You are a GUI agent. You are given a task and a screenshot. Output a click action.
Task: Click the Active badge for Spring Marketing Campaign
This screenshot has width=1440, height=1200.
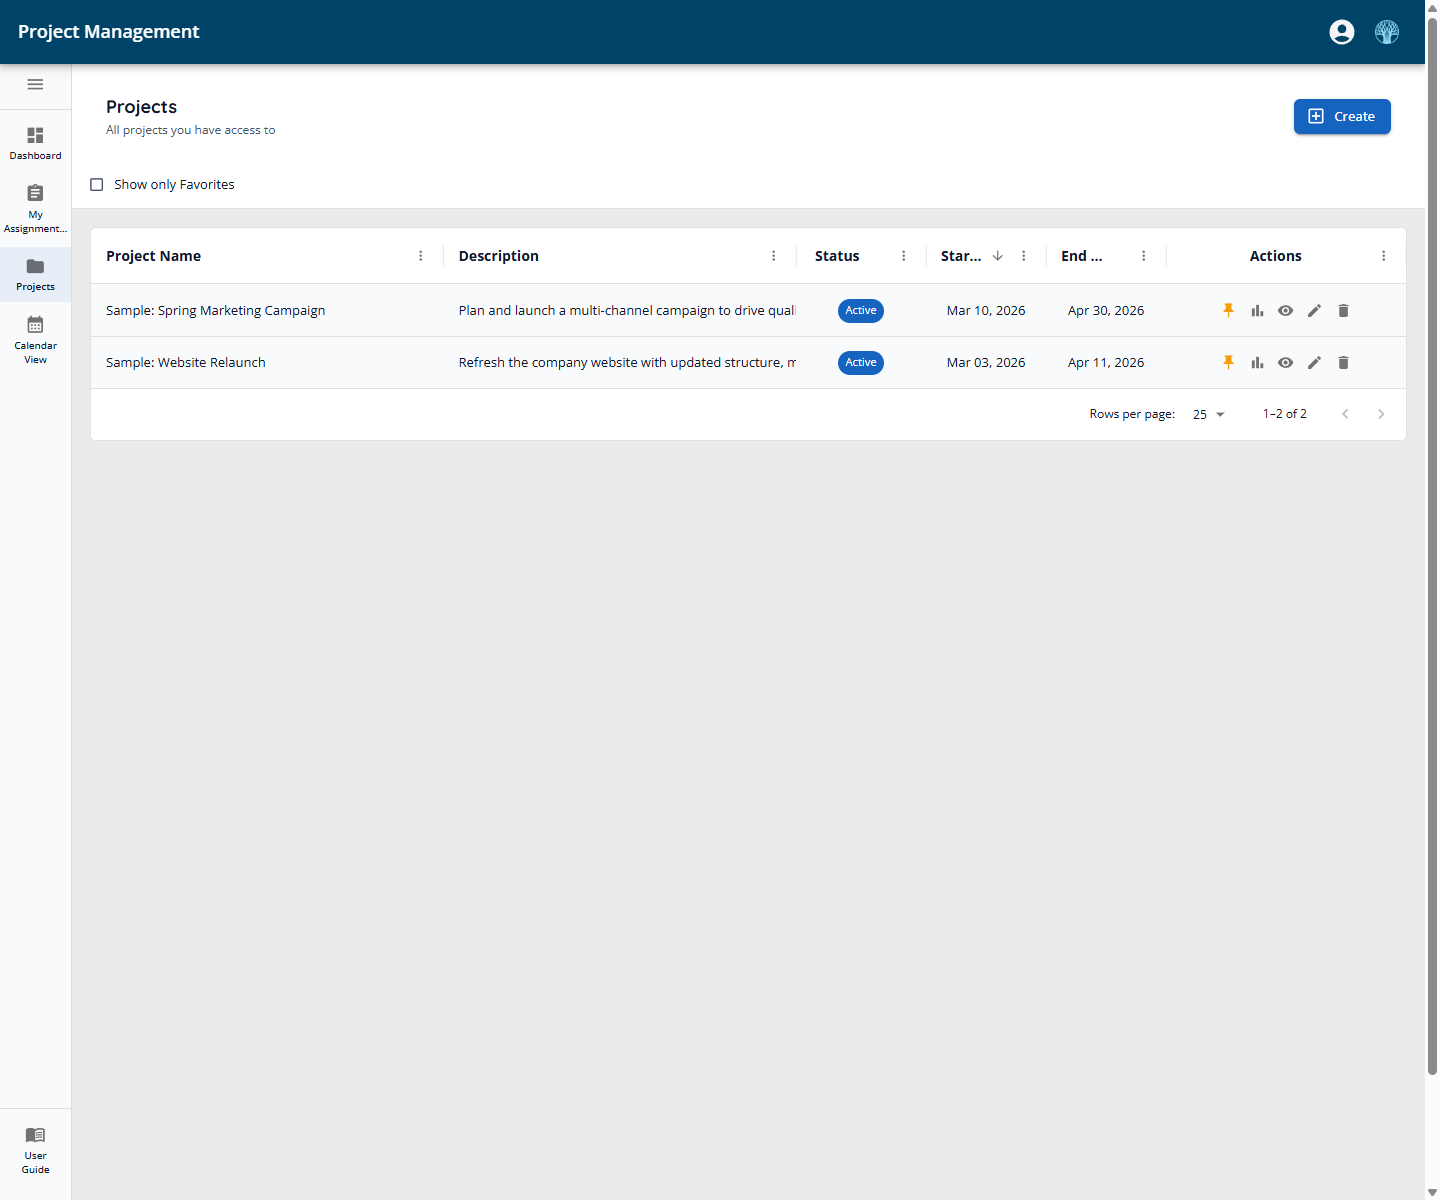tap(861, 311)
